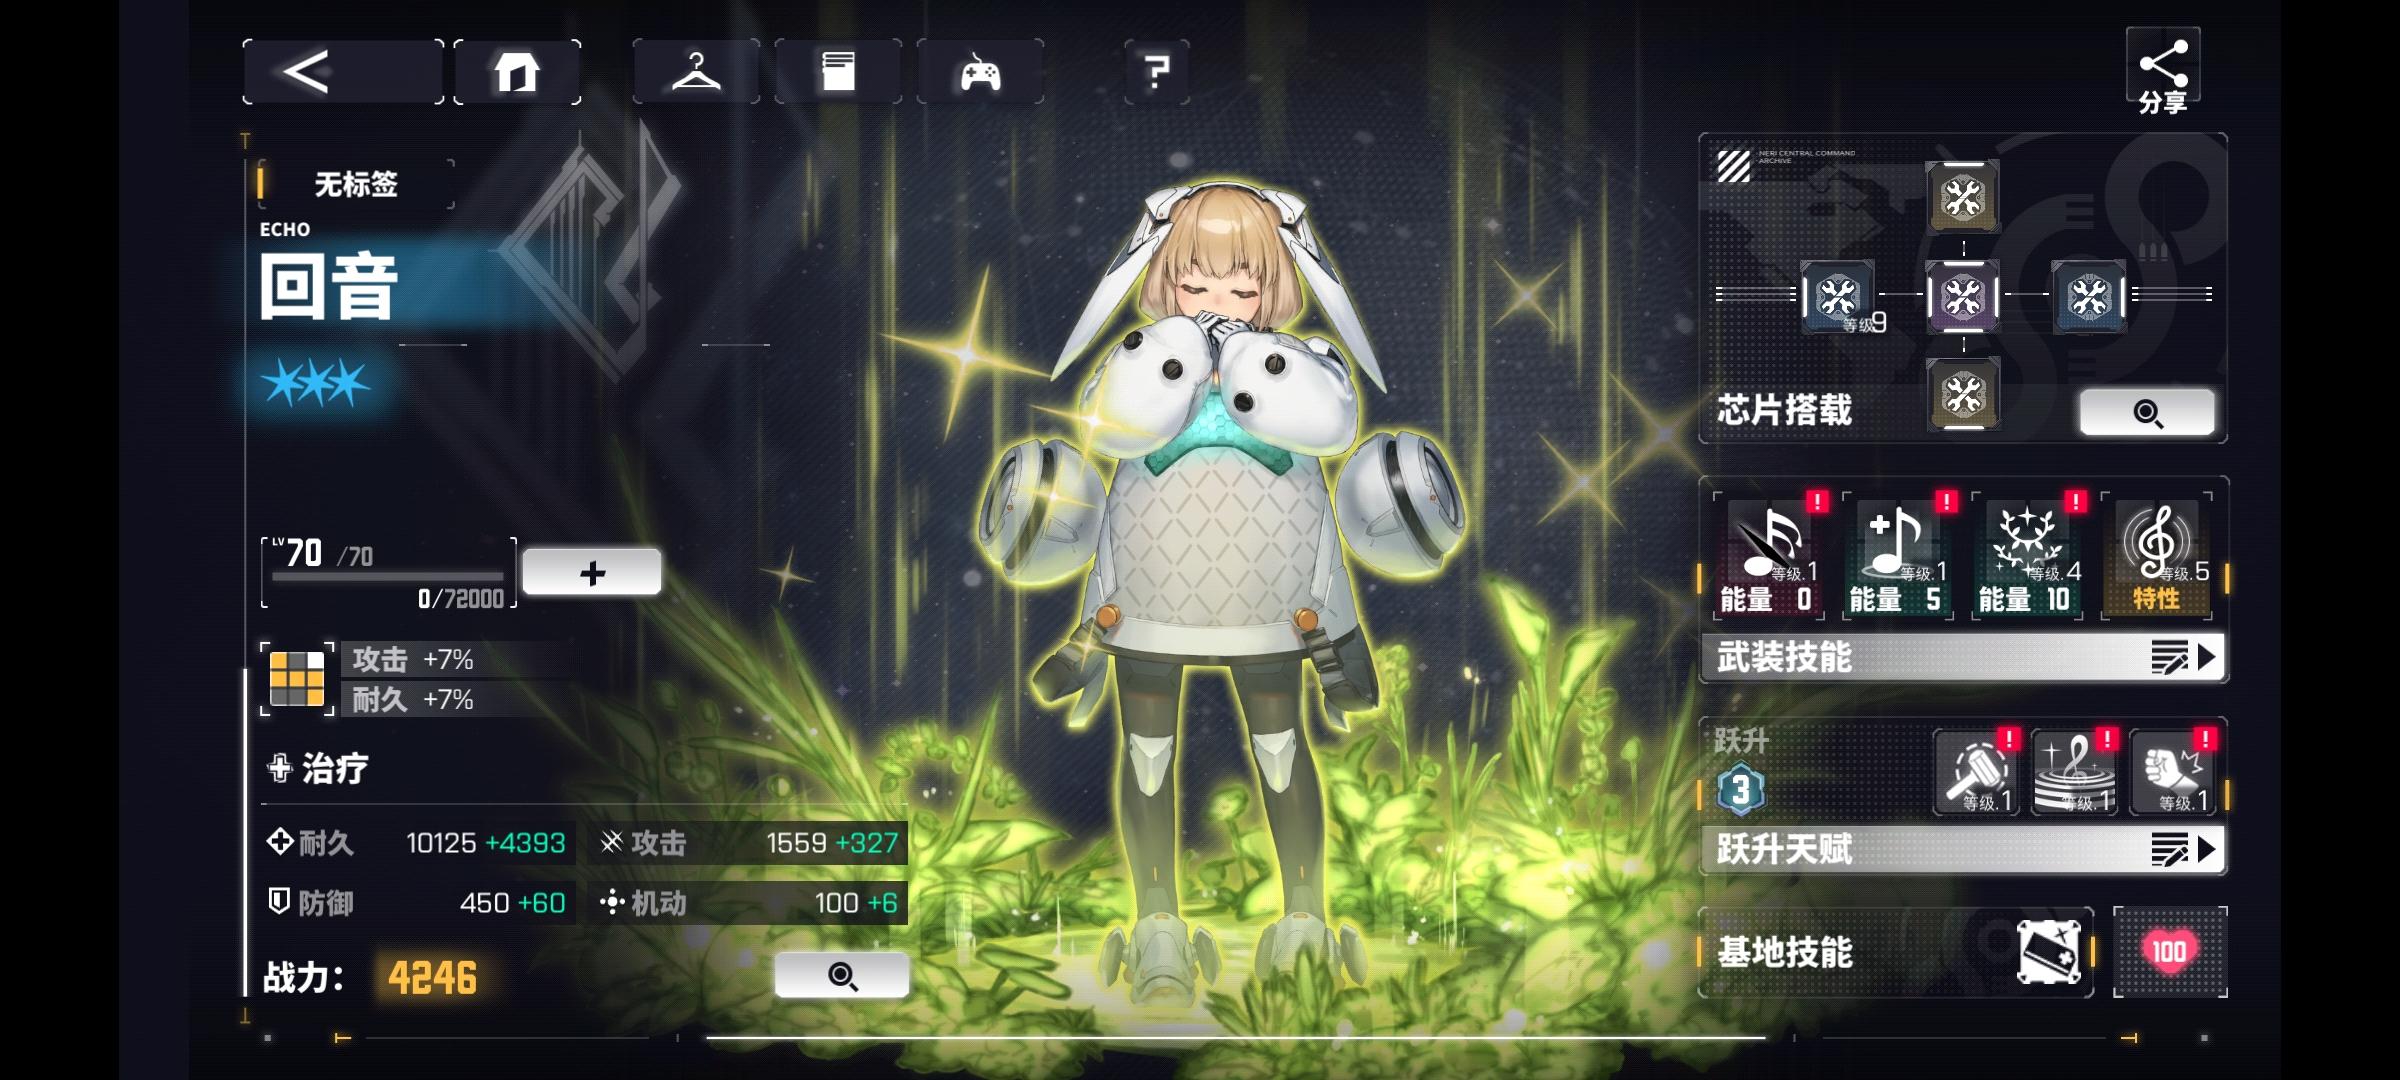Image resolution: width=2400 pixels, height=1080 pixels.
Task: Open the outfit hanger icon
Action: pos(696,72)
